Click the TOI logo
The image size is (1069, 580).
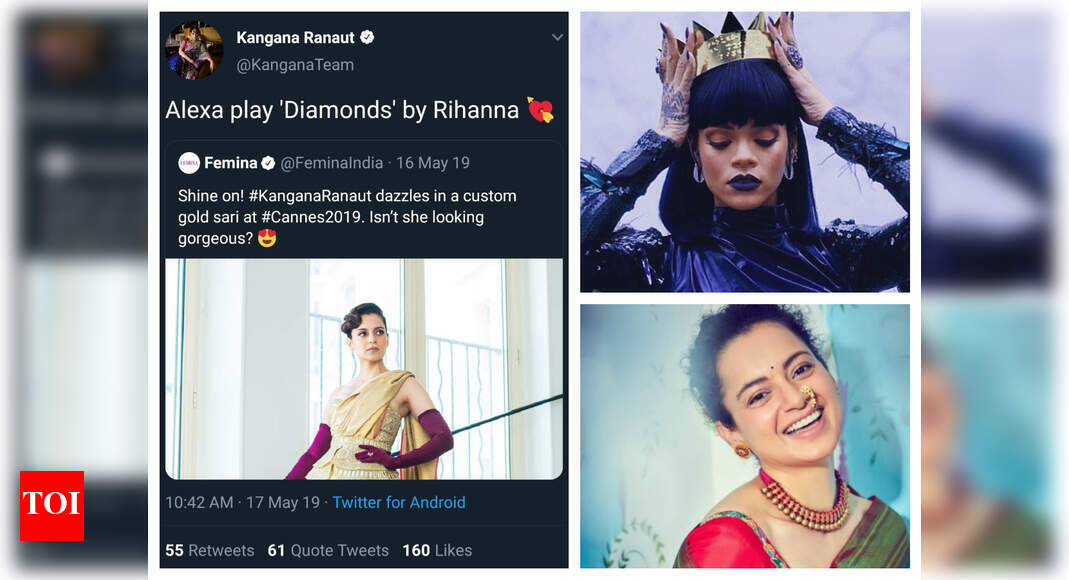(51, 505)
